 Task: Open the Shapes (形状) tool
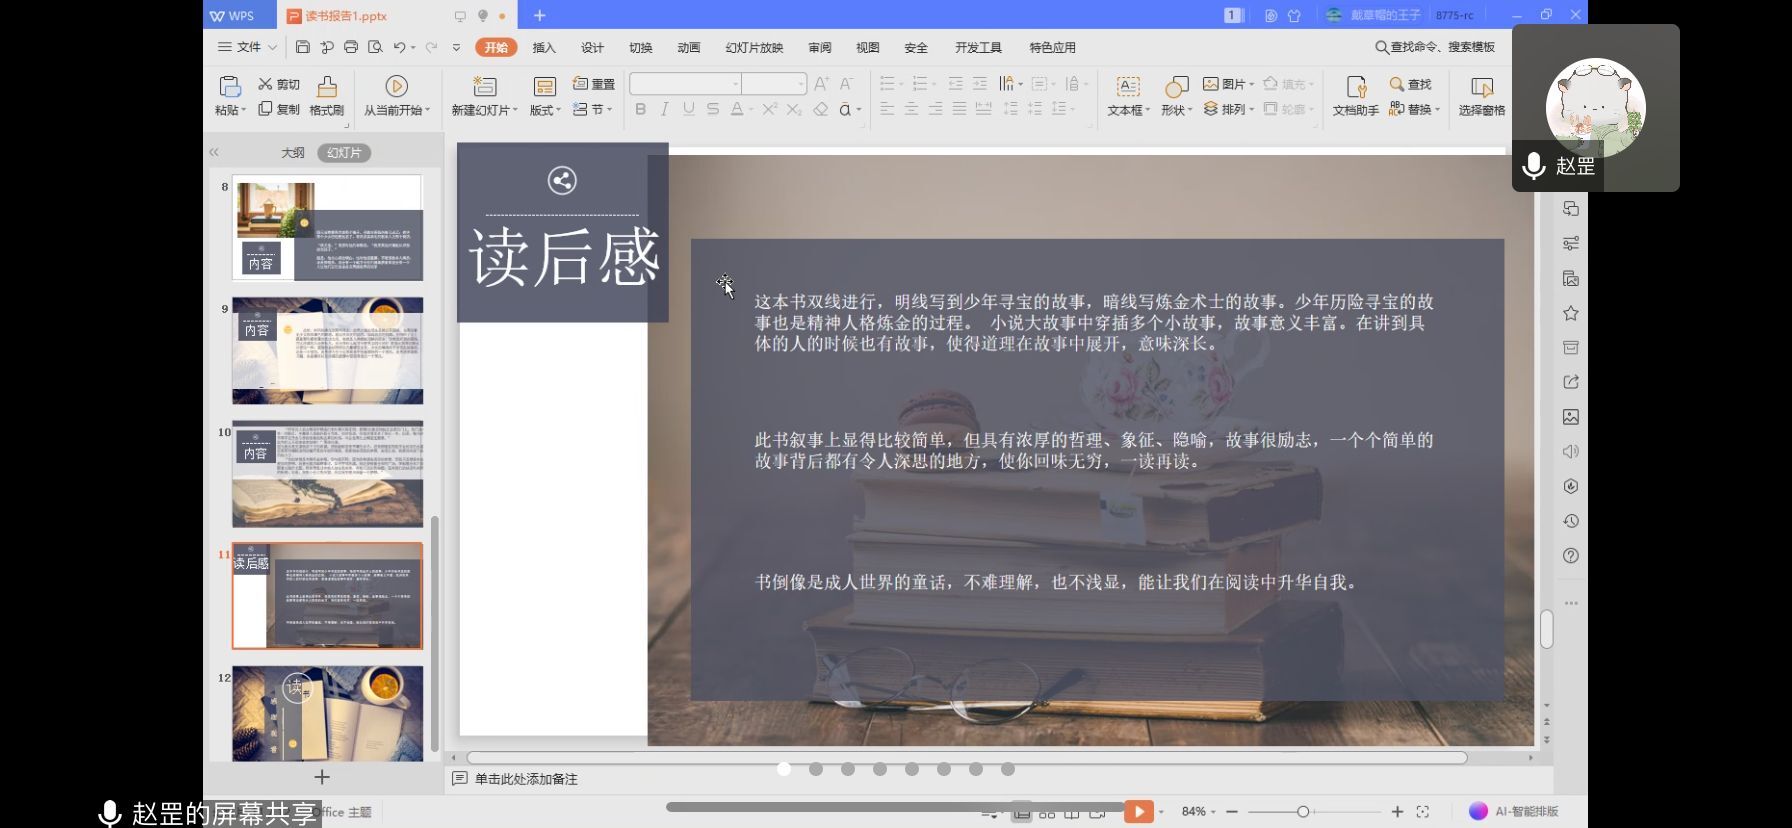tap(1176, 87)
